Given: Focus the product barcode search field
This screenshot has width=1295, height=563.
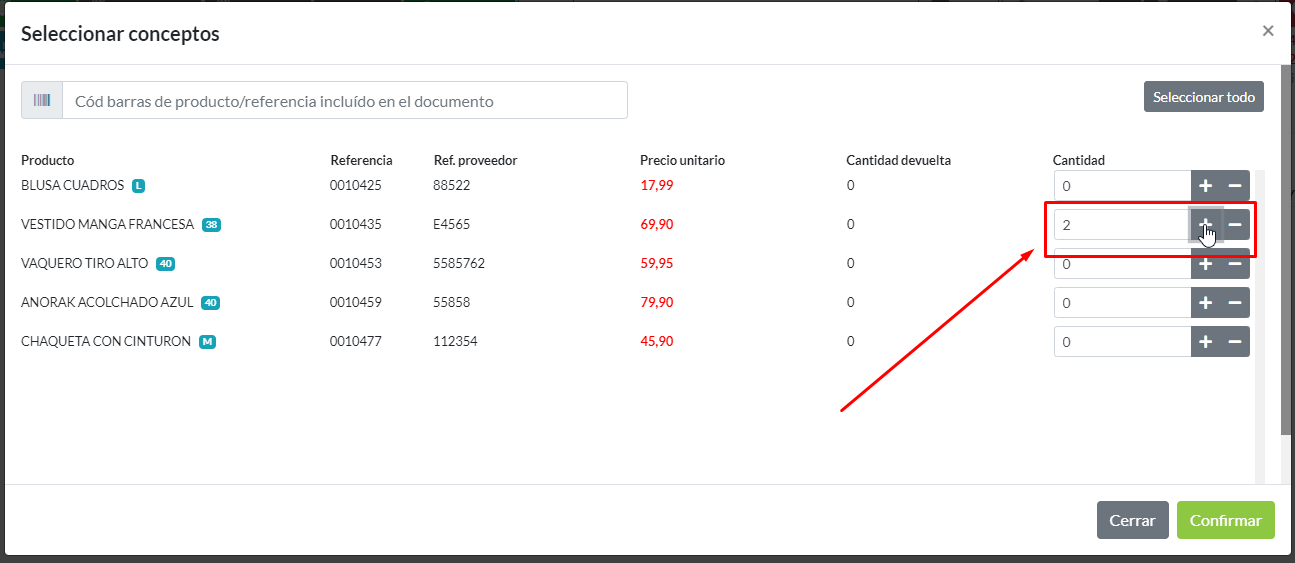Looking at the screenshot, I should coord(345,101).
